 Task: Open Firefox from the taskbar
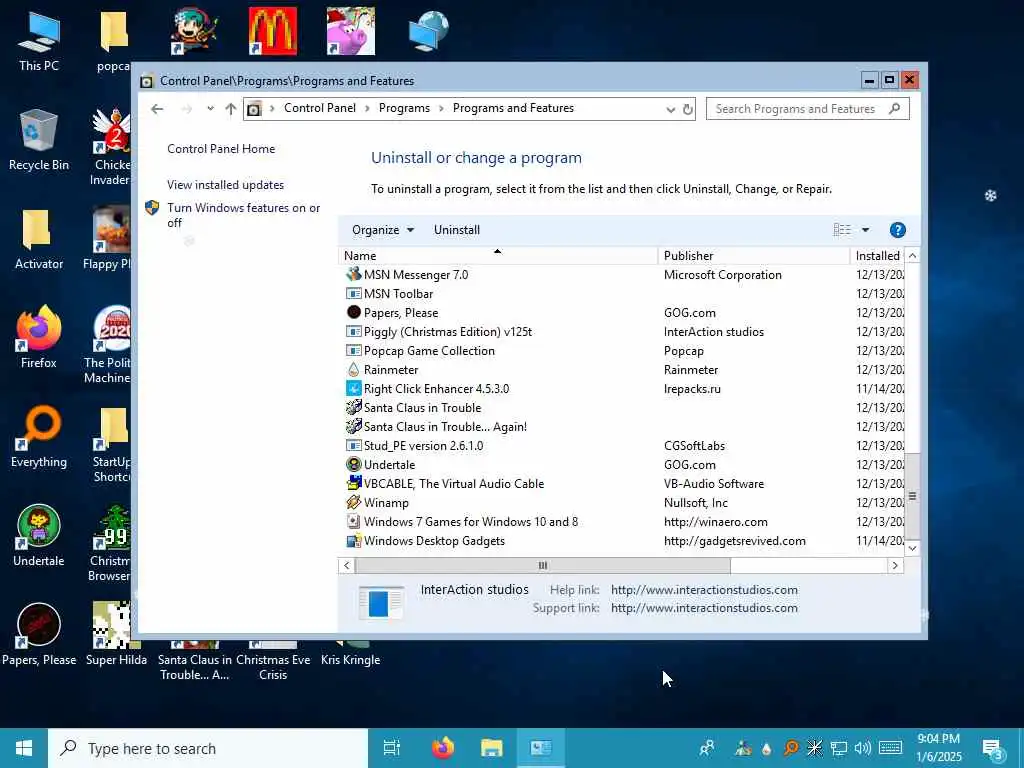point(443,748)
